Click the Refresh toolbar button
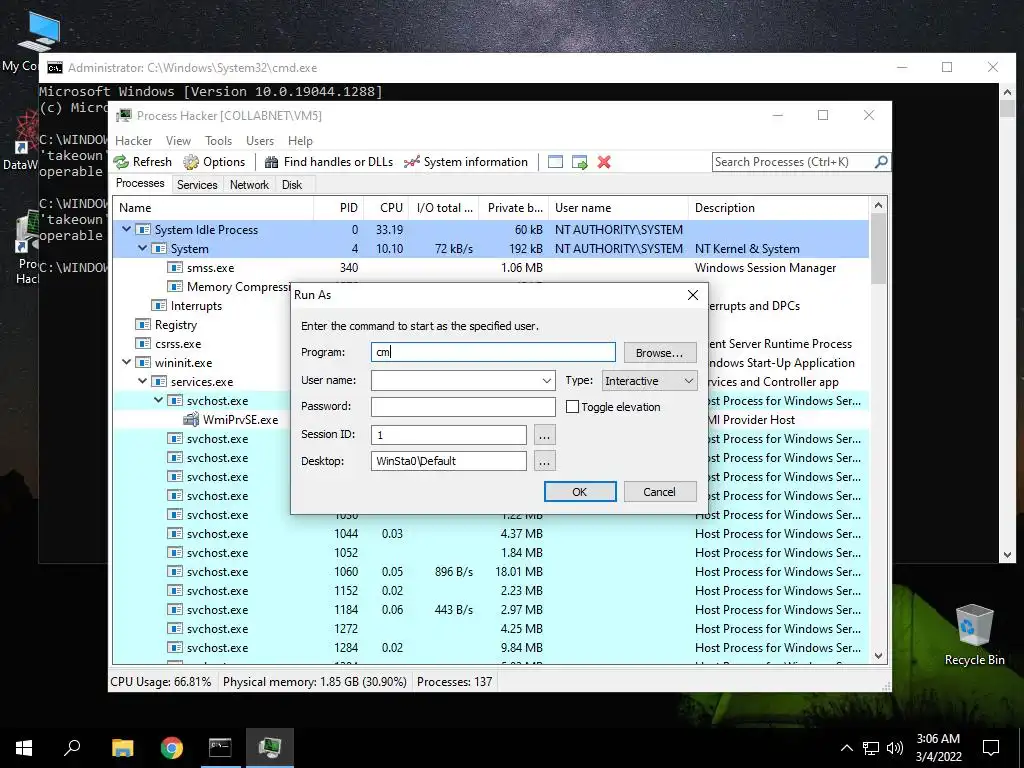Image resolution: width=1024 pixels, height=768 pixels. click(142, 162)
